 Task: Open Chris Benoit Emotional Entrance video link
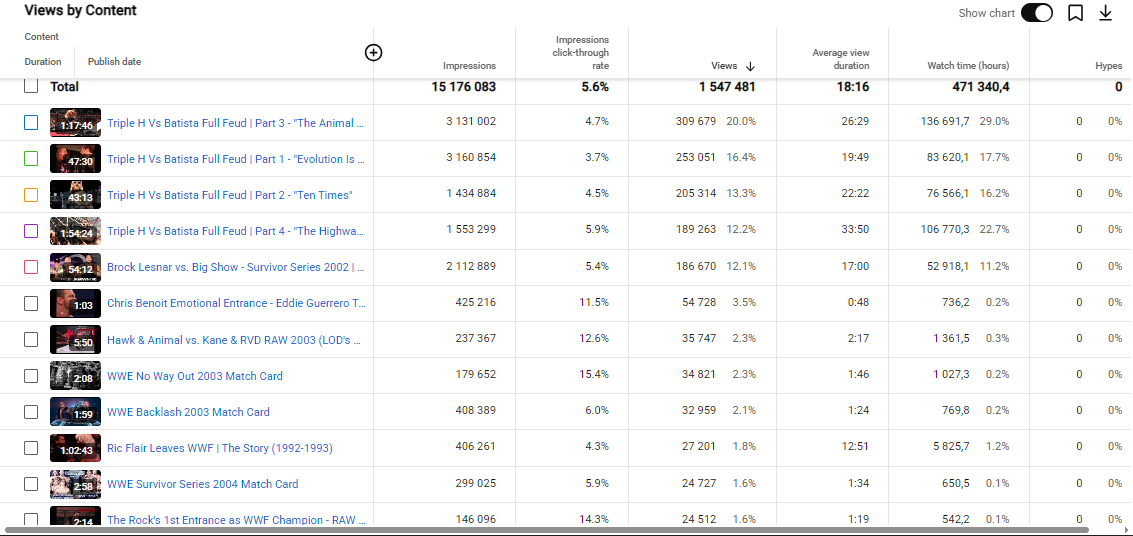point(236,303)
